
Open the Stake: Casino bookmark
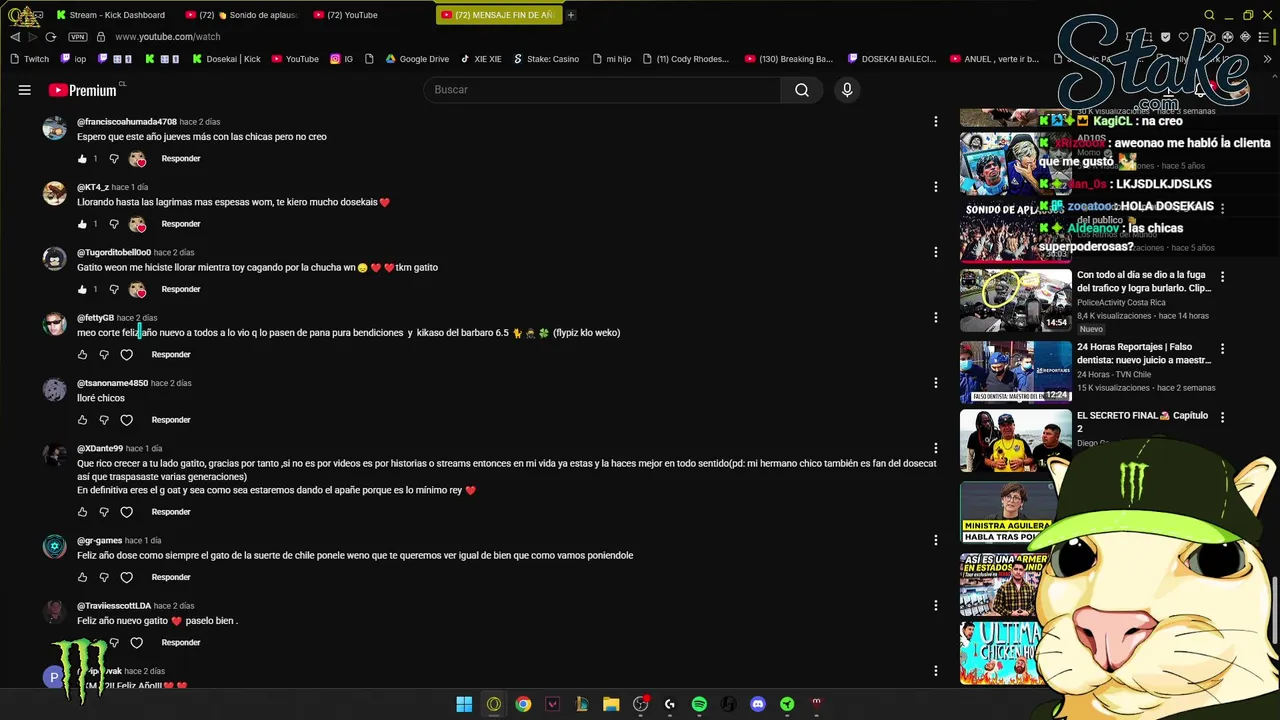pos(546,59)
